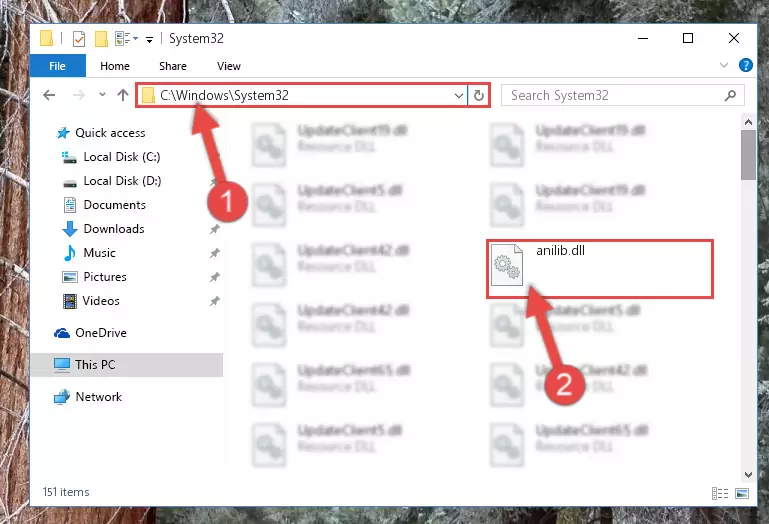Click the search magnifier icon
Viewport: 769px width, 524px height.
tap(730, 95)
